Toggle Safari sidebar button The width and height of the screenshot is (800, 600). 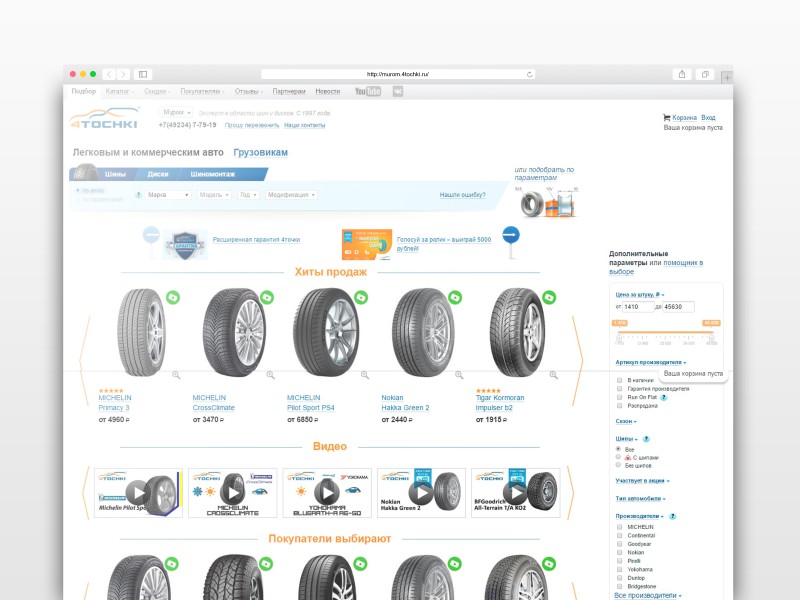[x=143, y=74]
